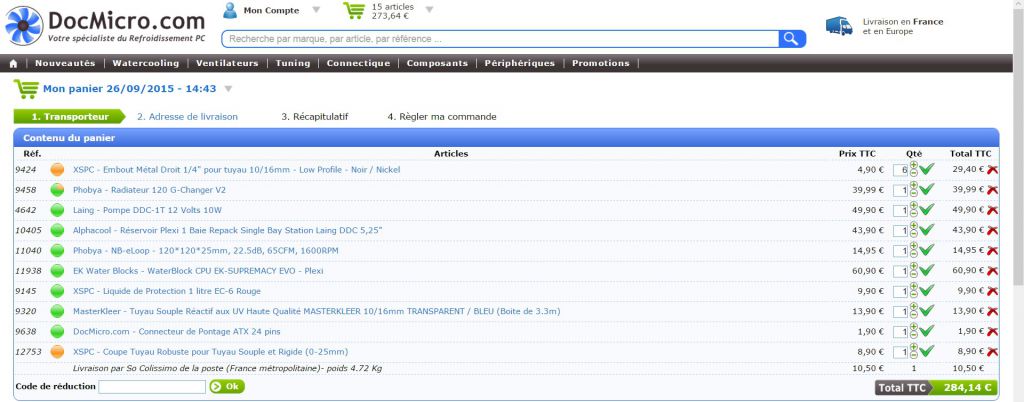Click the green cart icon beside 15 articles
The width and height of the screenshot is (1024, 402).
pos(354,10)
